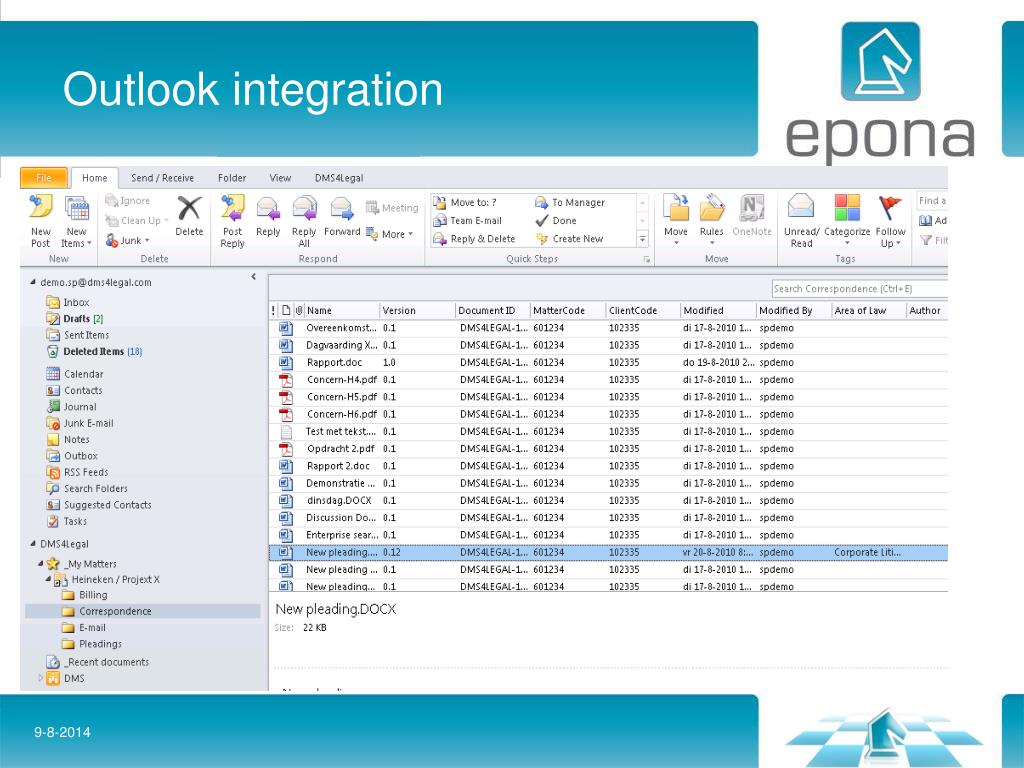Open the Contacts folder
The image size is (1024, 768).
coord(74,391)
